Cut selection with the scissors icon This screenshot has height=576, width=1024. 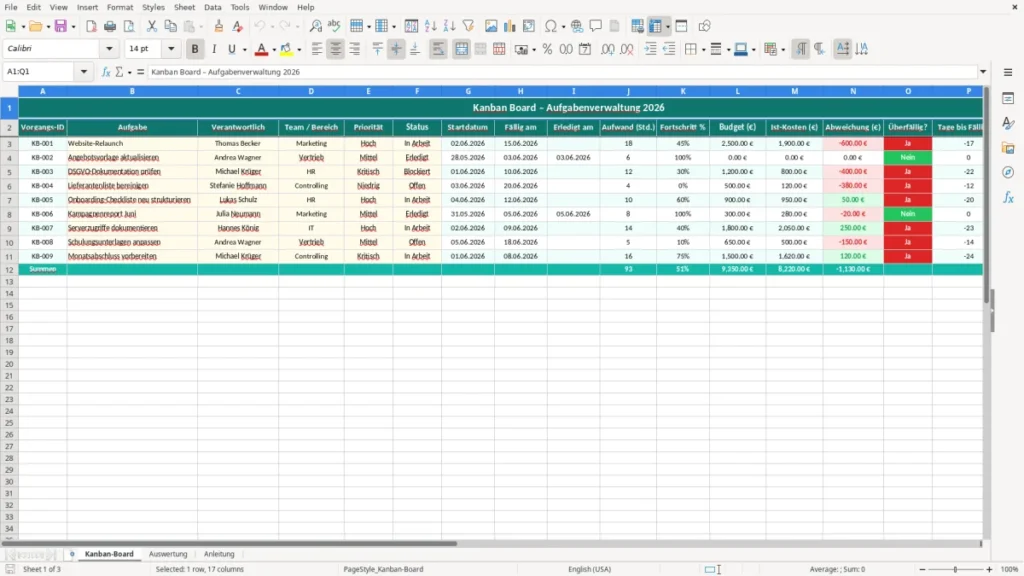152,26
